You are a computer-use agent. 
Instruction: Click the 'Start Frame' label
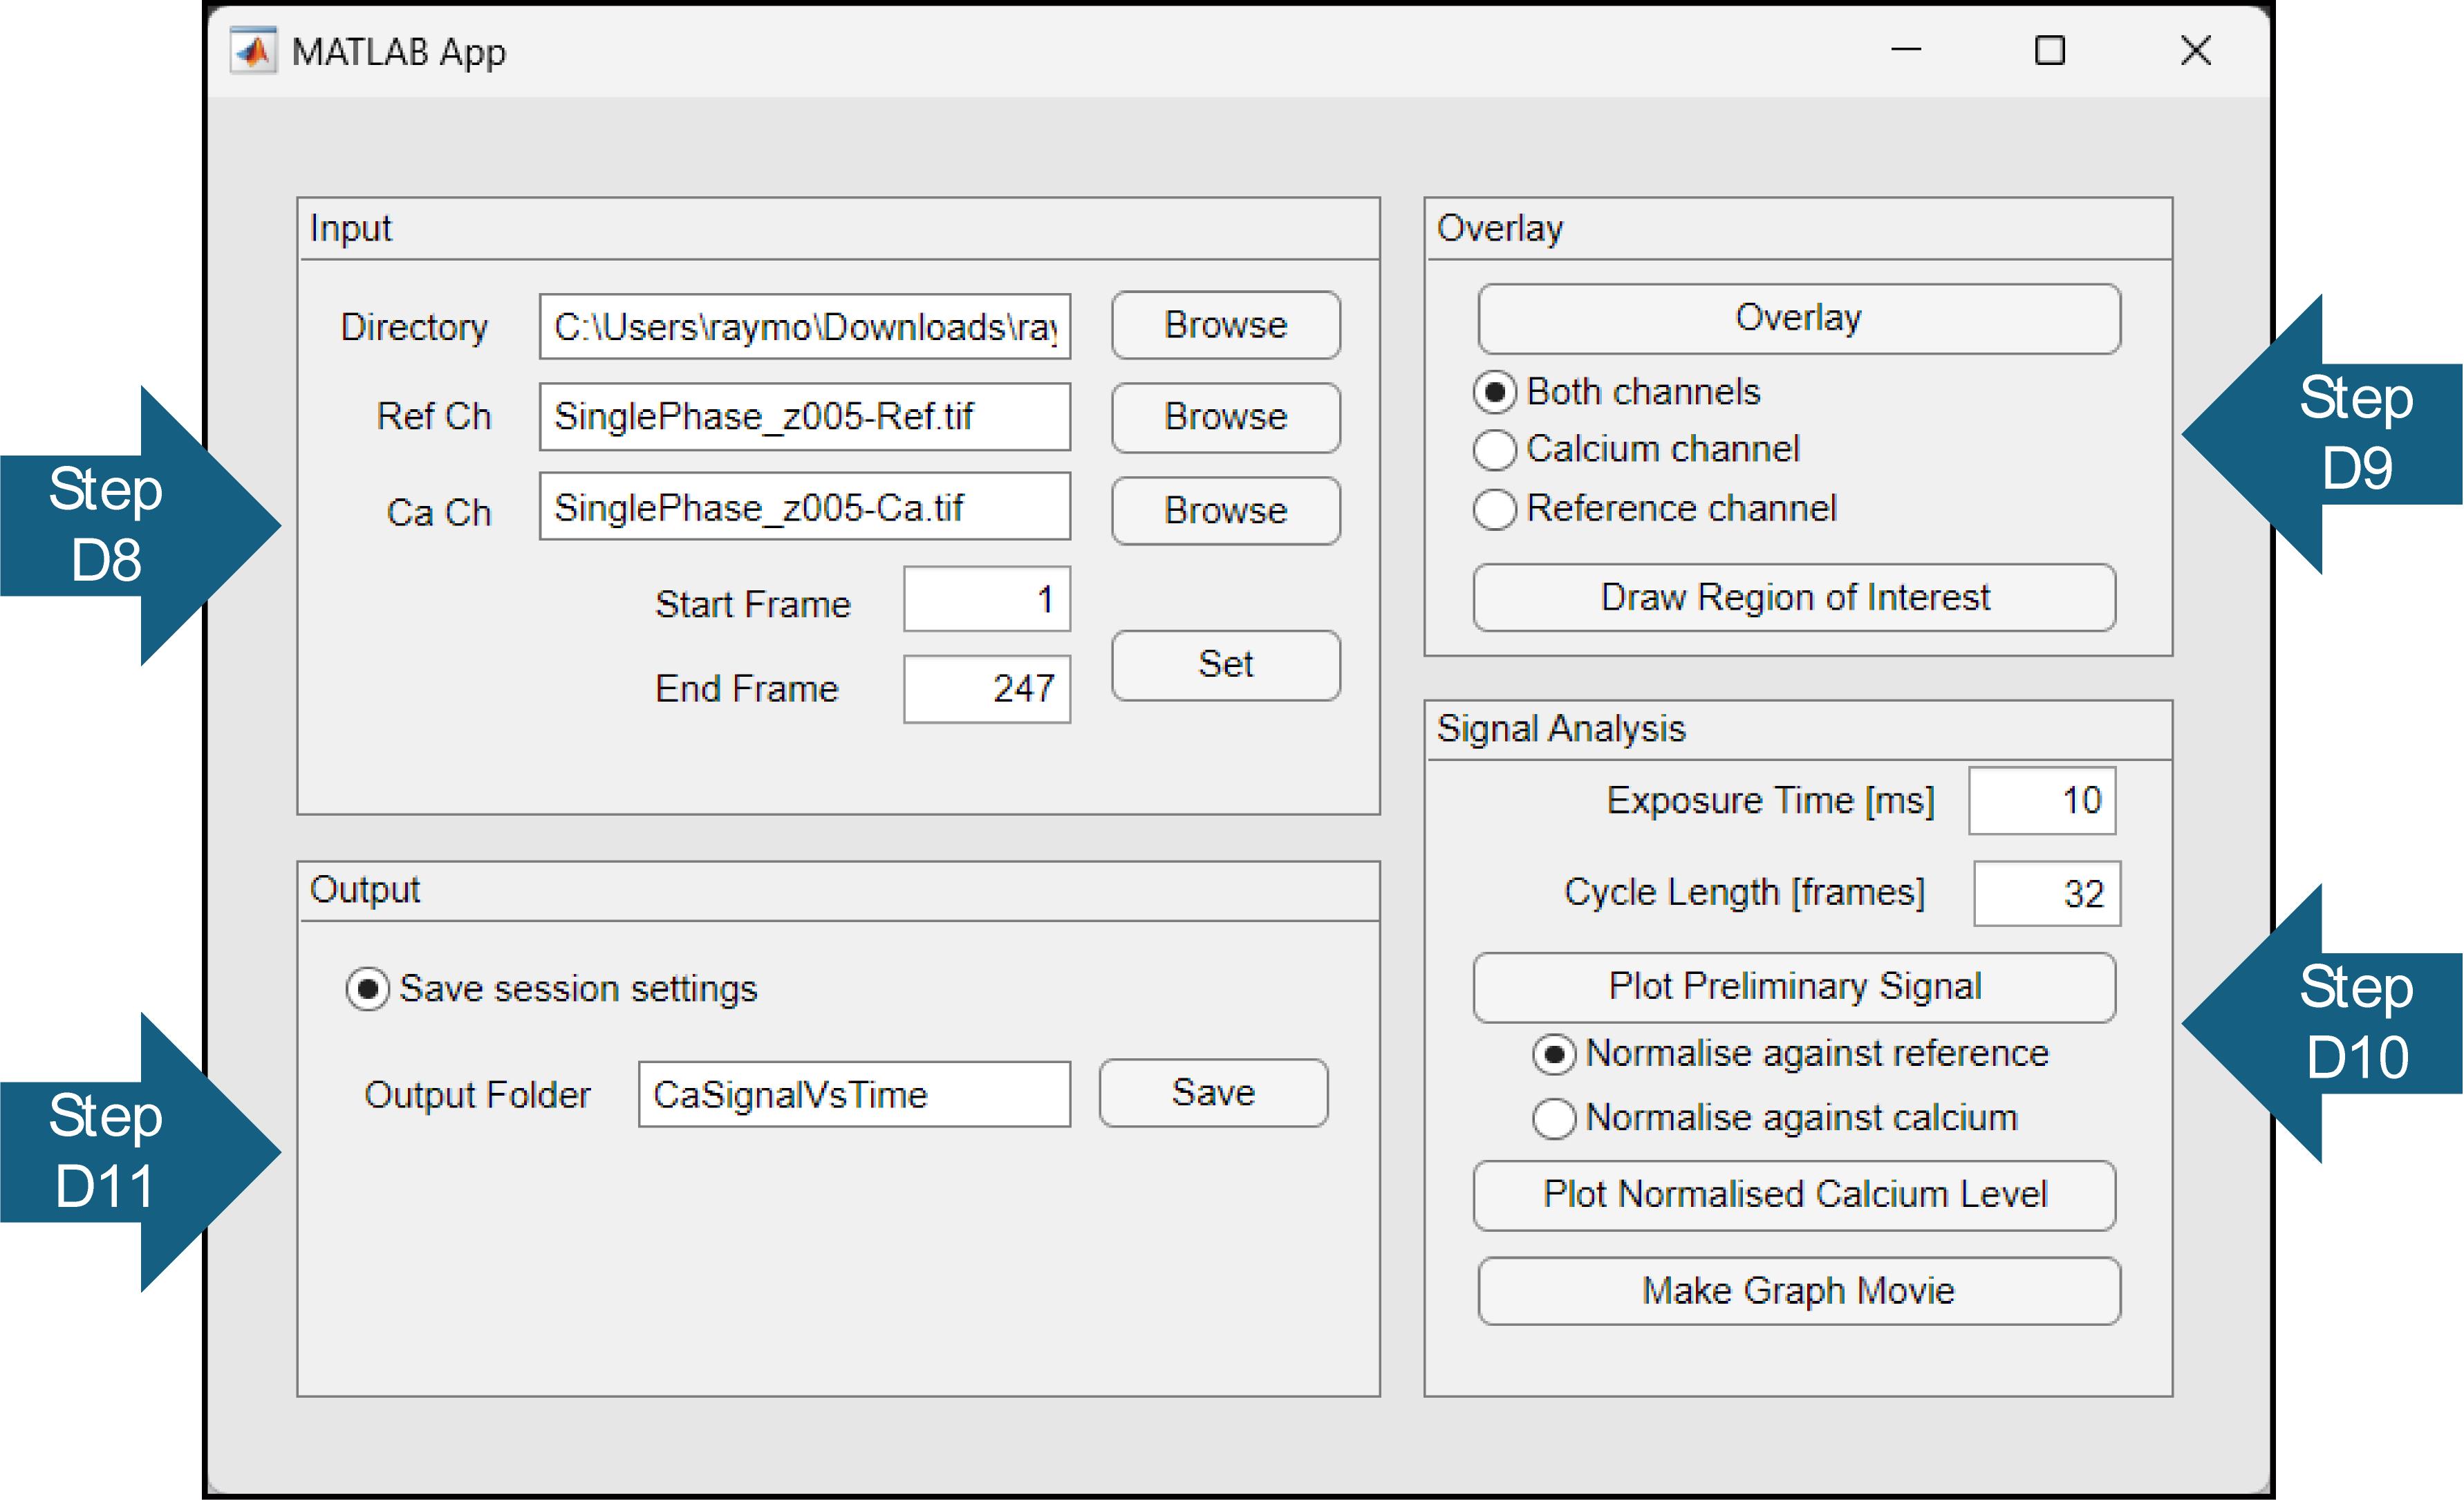click(753, 604)
